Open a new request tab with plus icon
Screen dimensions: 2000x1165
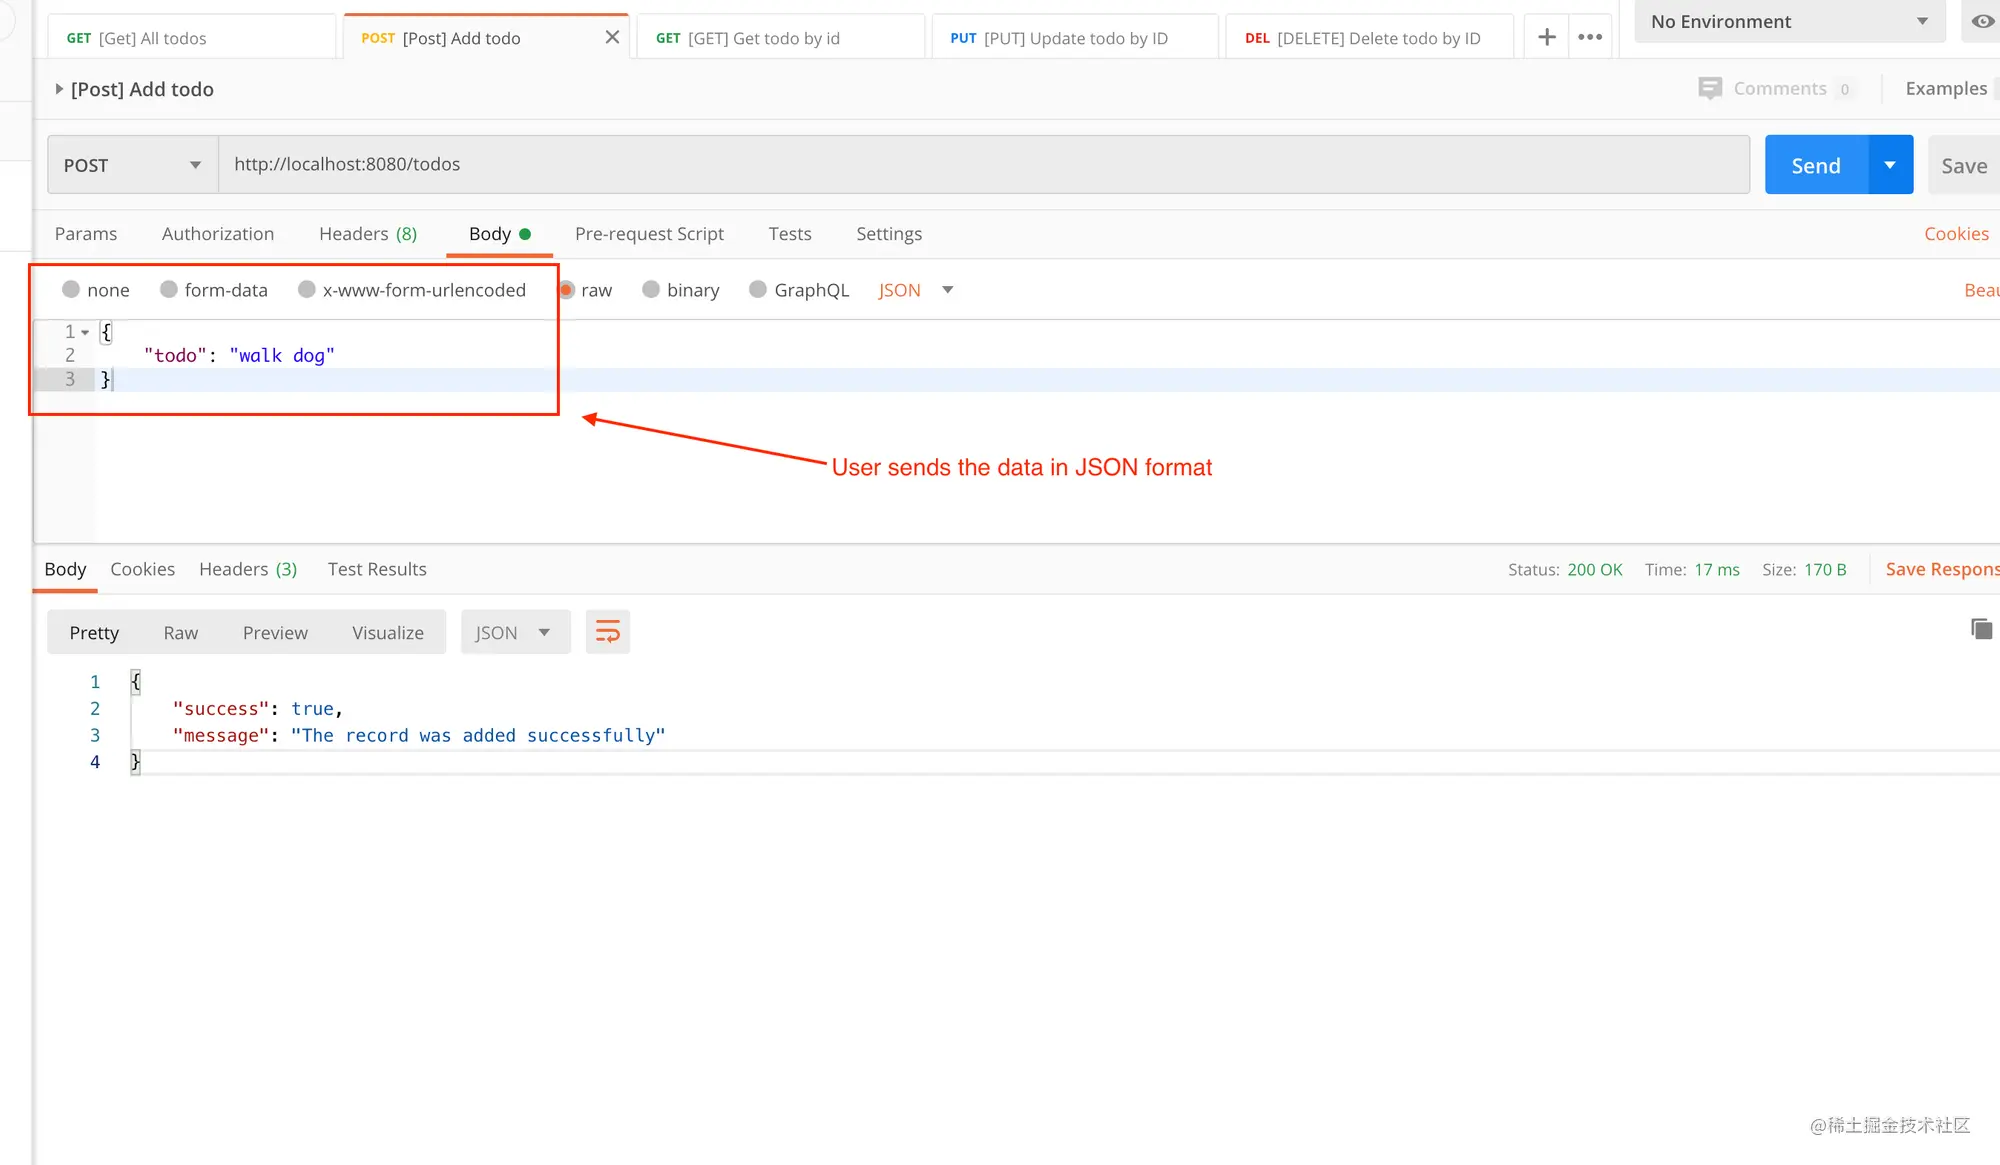[x=1546, y=37]
